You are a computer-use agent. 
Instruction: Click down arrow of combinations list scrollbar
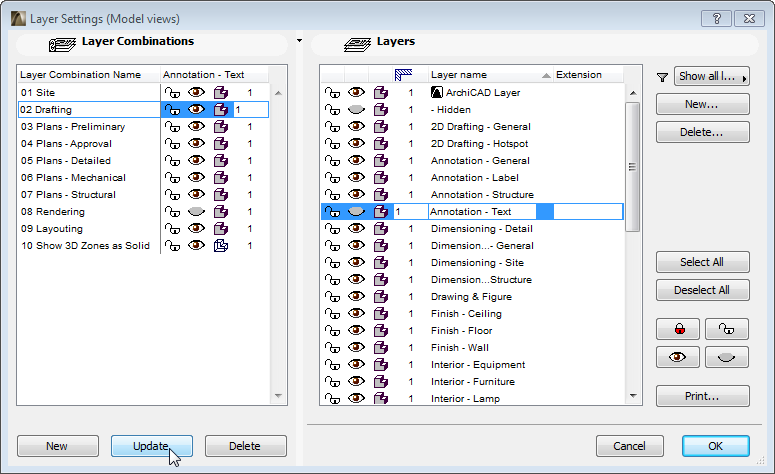(278, 396)
